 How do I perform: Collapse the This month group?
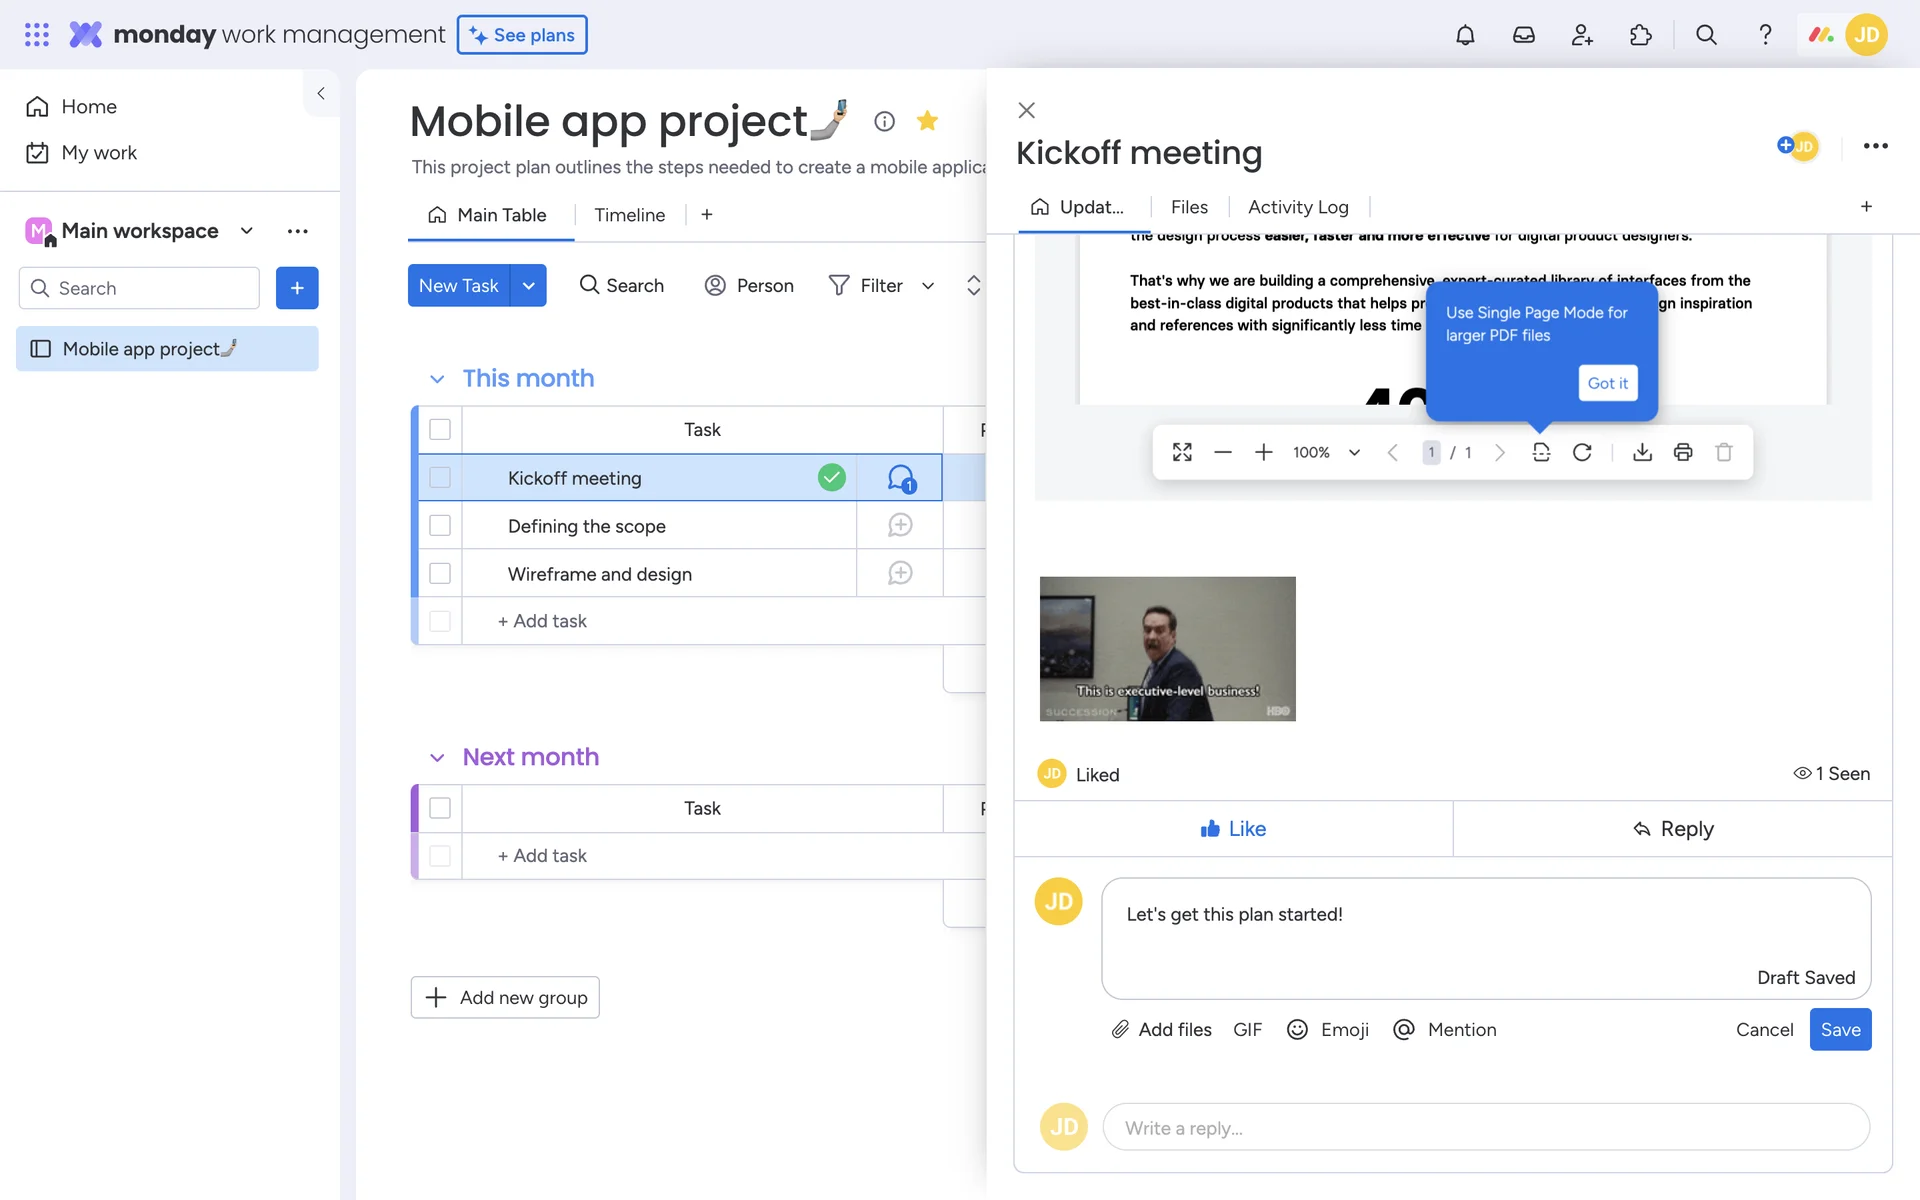(x=436, y=379)
